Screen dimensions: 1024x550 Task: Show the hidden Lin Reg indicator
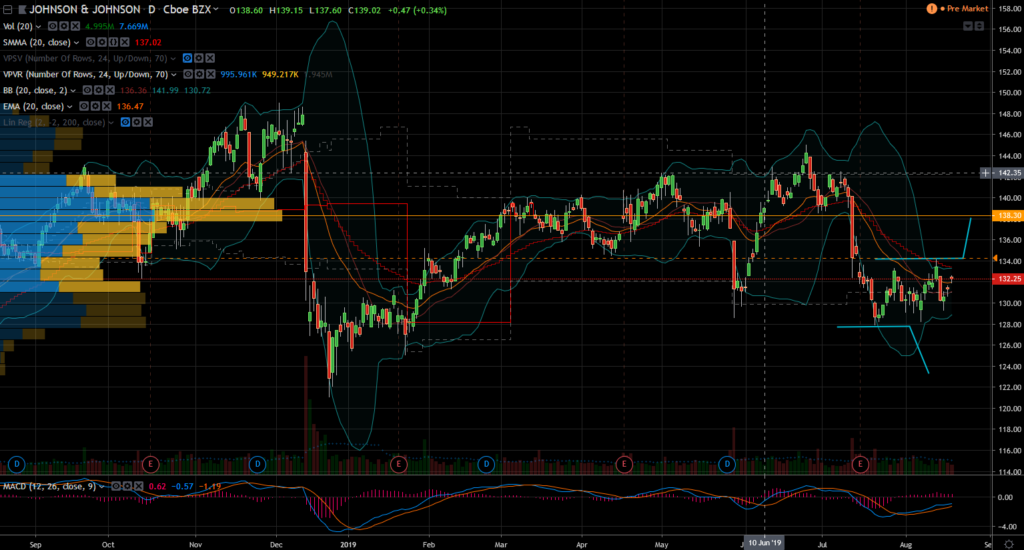tap(125, 122)
